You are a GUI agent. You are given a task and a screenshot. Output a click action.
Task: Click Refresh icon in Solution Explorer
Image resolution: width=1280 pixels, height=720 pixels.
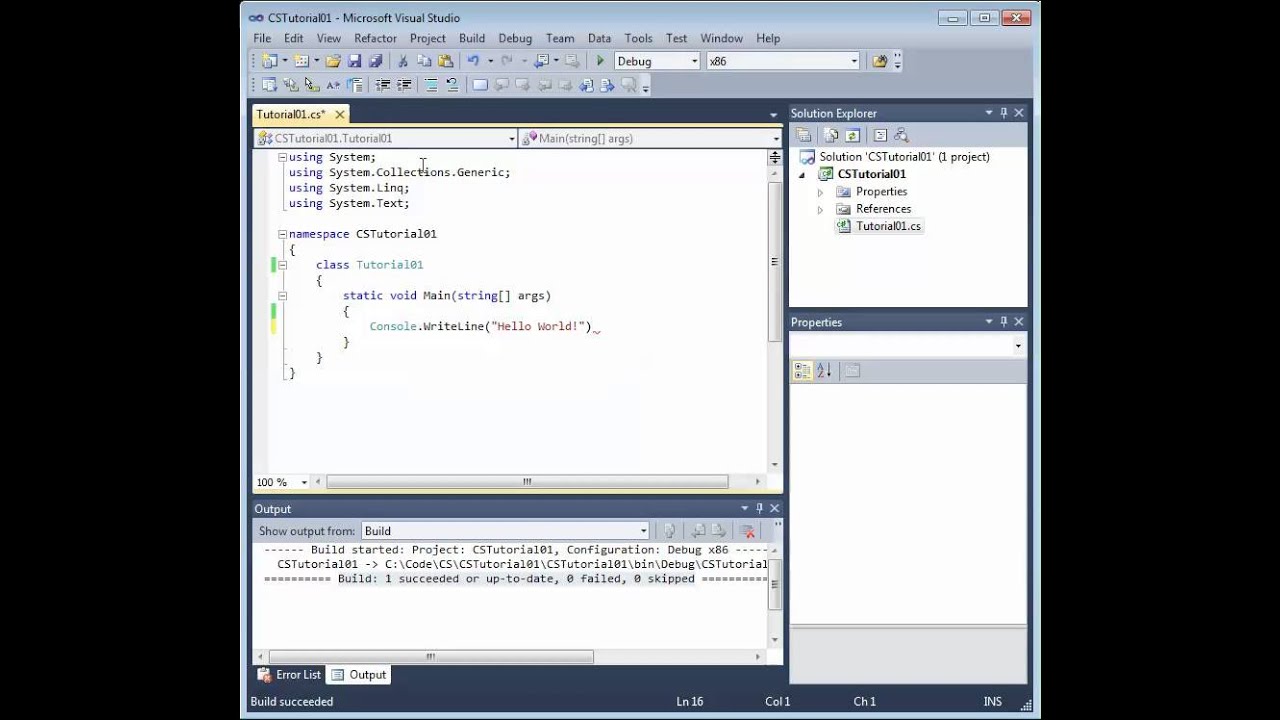(852, 135)
